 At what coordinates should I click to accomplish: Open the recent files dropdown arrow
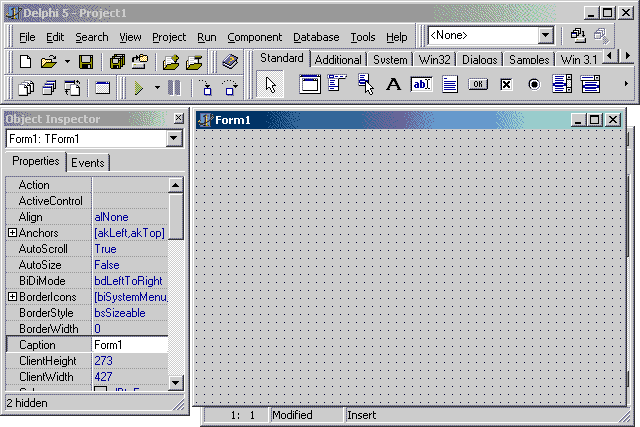[67, 62]
